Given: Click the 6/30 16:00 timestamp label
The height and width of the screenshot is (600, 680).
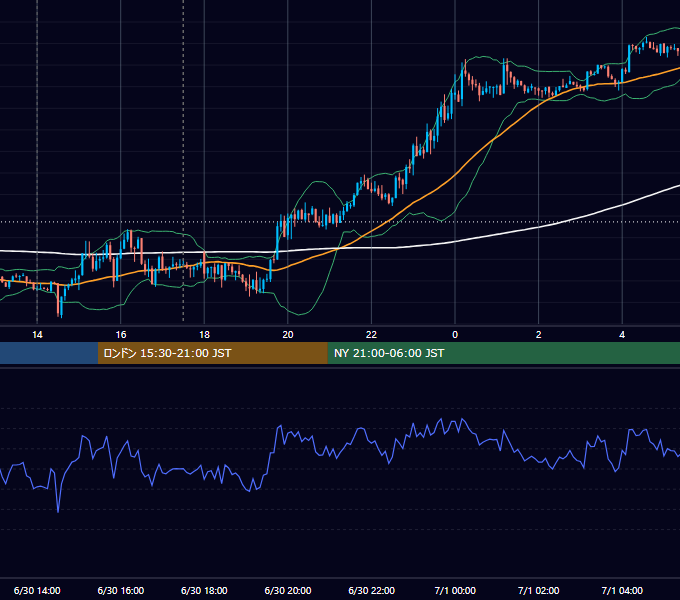Looking at the screenshot, I should [121, 590].
